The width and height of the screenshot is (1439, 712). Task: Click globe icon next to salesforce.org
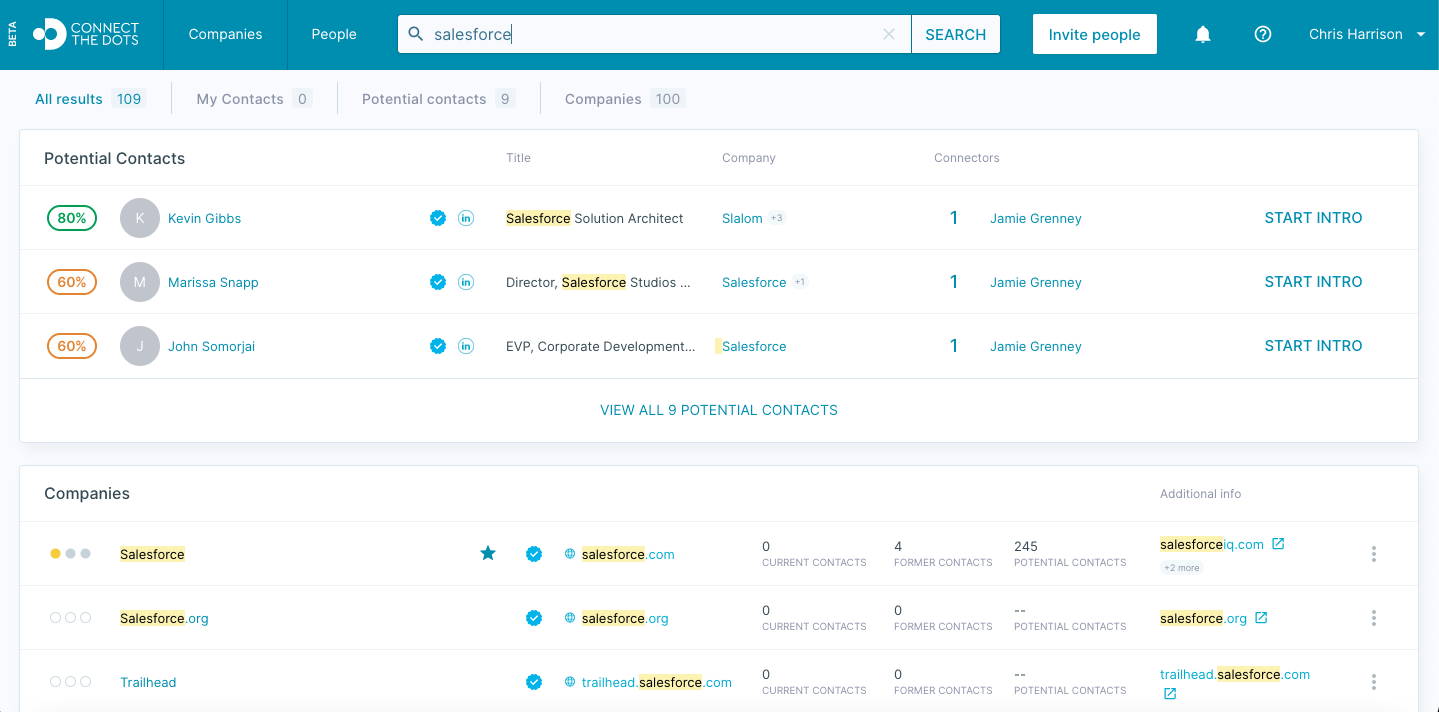[x=570, y=618]
